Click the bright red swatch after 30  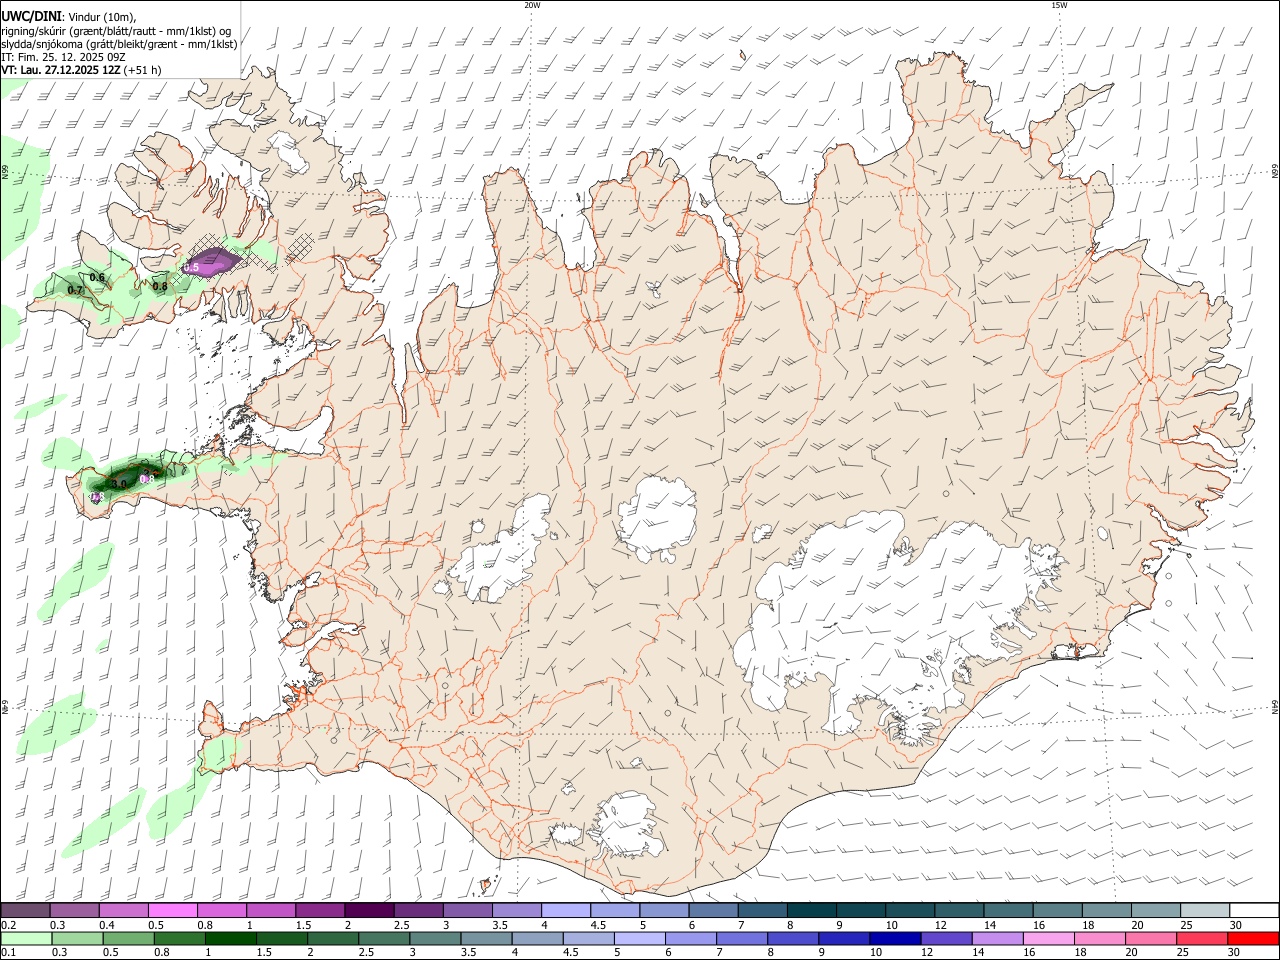point(1252,938)
